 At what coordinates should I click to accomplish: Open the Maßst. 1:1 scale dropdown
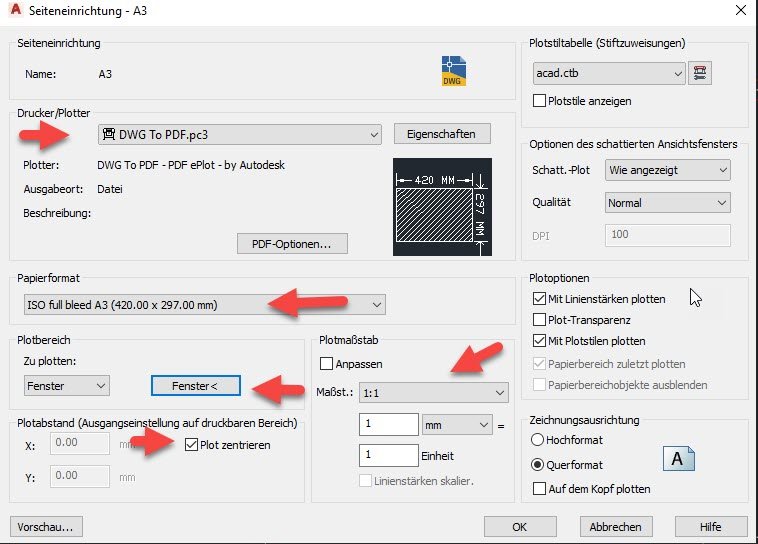pos(434,393)
